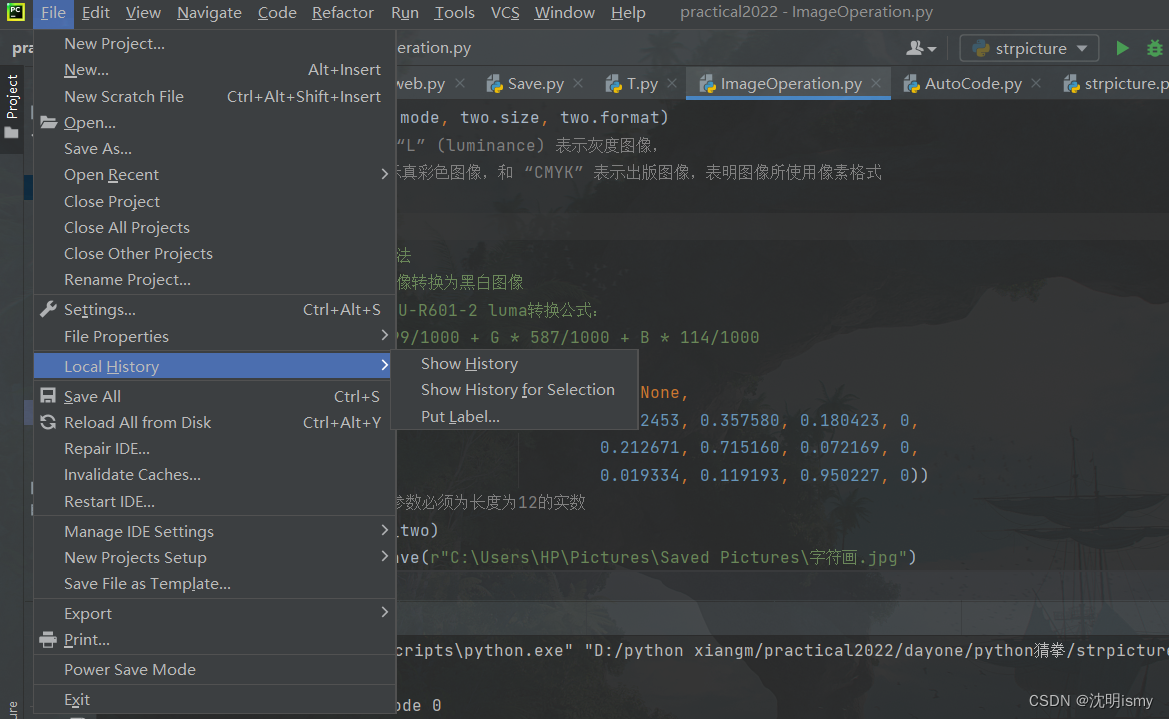Screen dimensions: 1169x719
Task: Expand the Open Recent submenu
Action: (111, 174)
